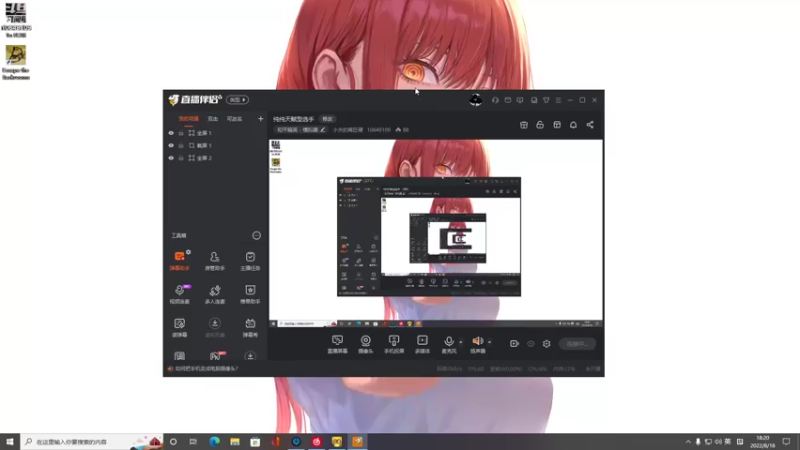Image resolution: width=800 pixels, height=450 pixels.
Task: Lock the 全屏 1 source layer
Action: 181,133
